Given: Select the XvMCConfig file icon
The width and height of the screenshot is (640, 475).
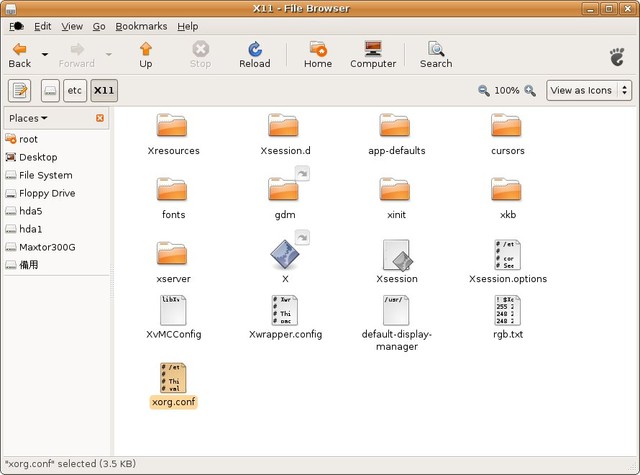Looking at the screenshot, I should coord(173,310).
